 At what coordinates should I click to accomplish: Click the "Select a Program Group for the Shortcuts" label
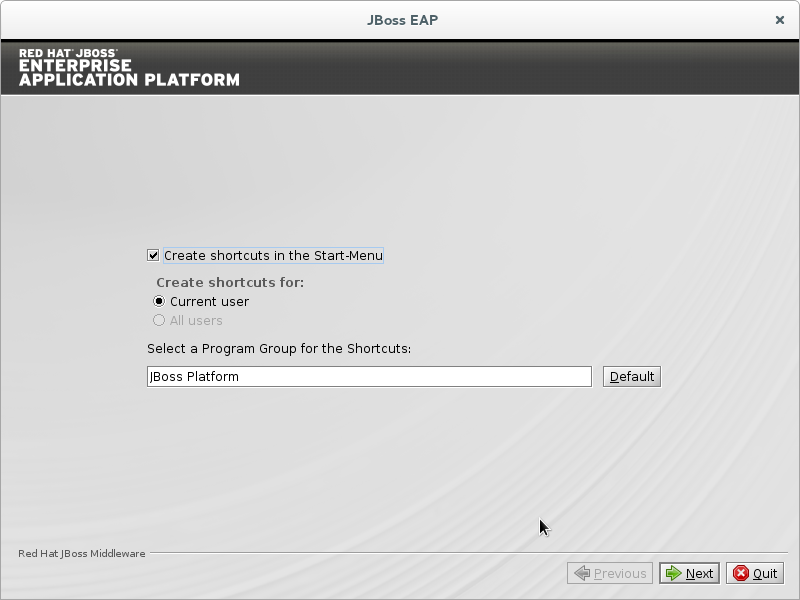[x=279, y=348]
